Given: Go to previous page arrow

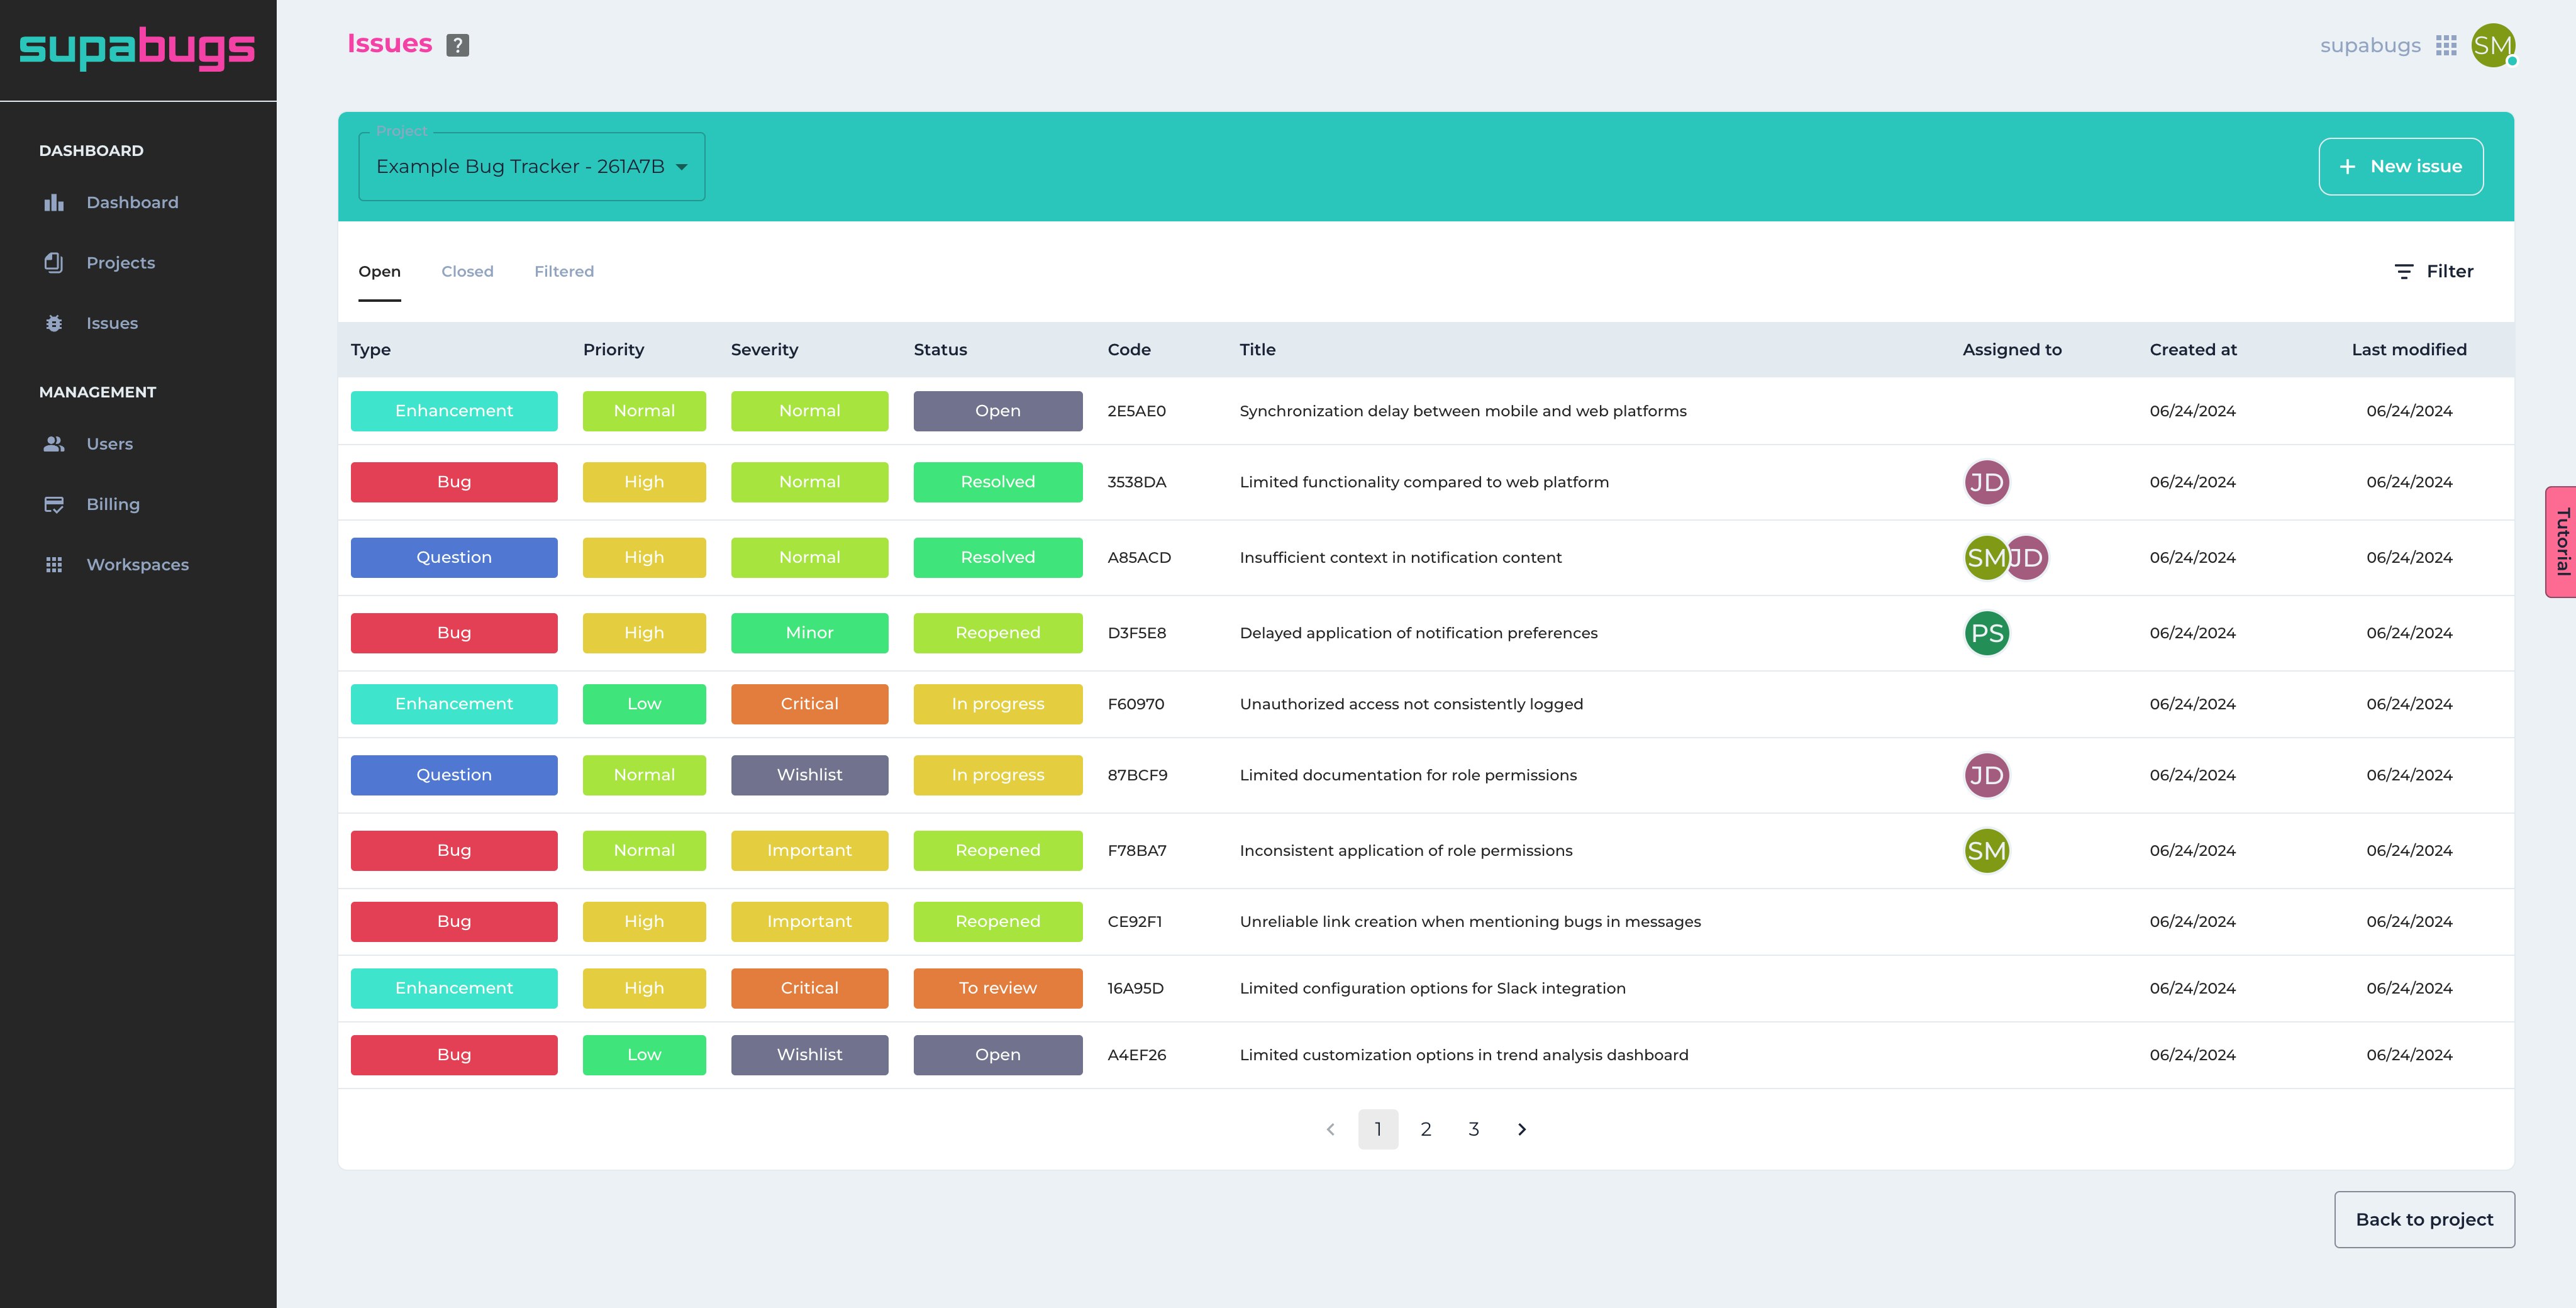Looking at the screenshot, I should [x=1330, y=1129].
